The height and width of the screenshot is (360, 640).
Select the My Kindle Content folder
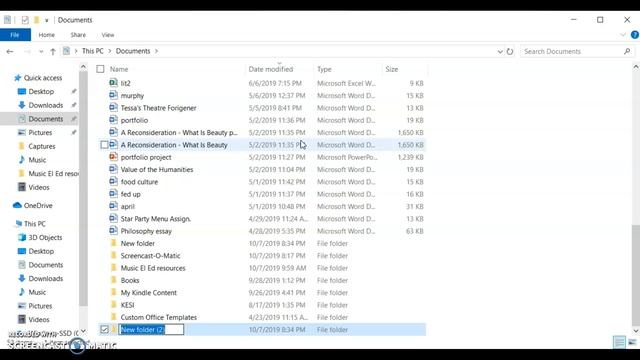[x=149, y=293]
